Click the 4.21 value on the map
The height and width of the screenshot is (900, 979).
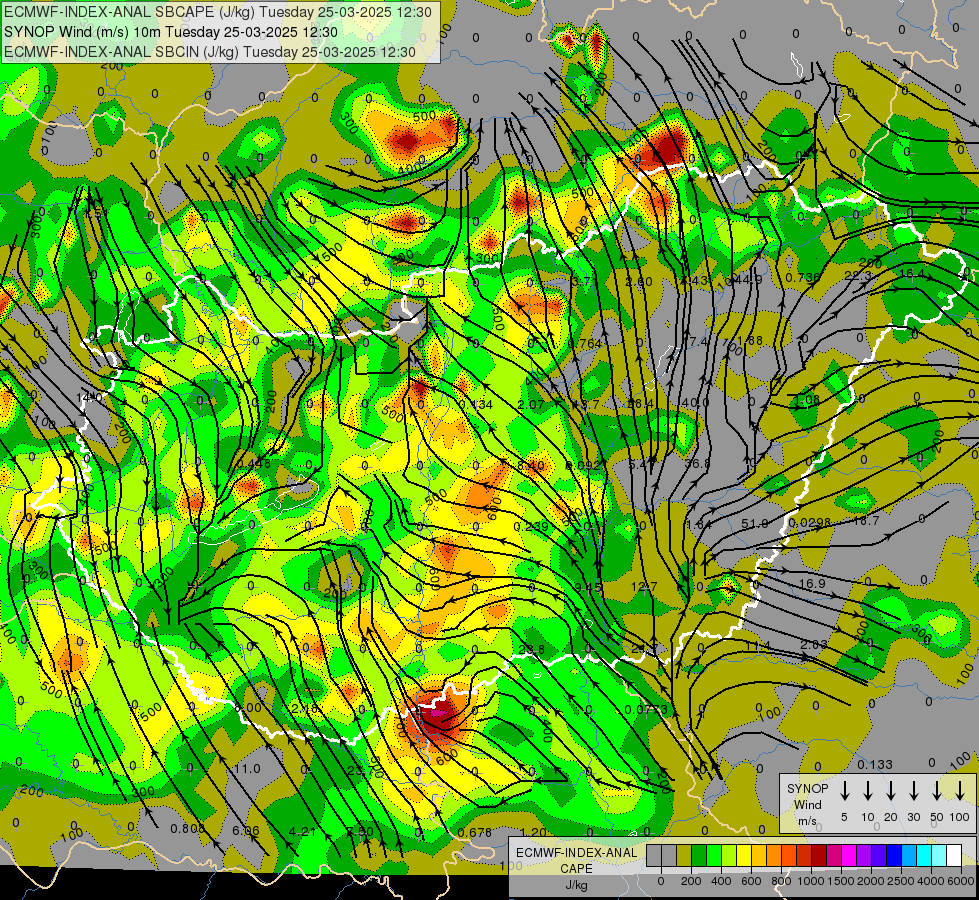coord(303,831)
